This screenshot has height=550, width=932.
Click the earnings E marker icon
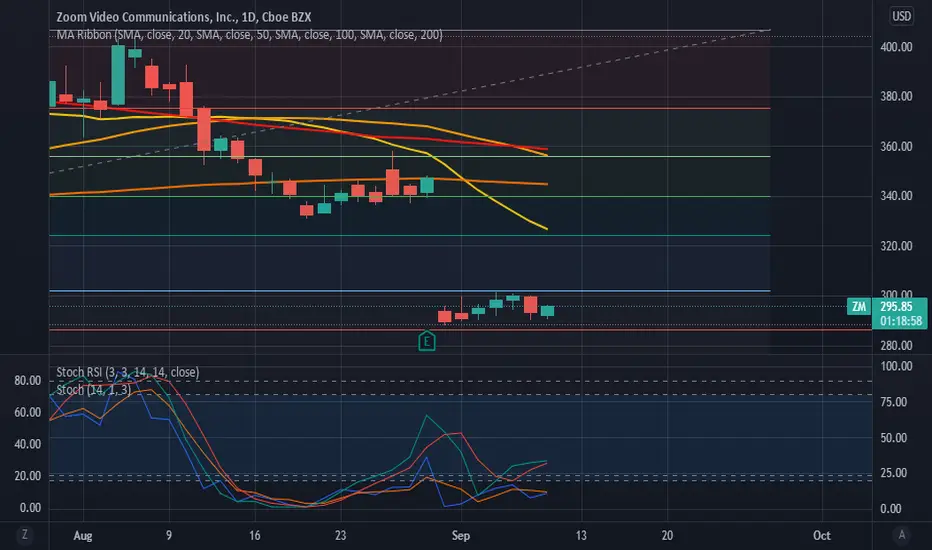pyautogui.click(x=427, y=341)
